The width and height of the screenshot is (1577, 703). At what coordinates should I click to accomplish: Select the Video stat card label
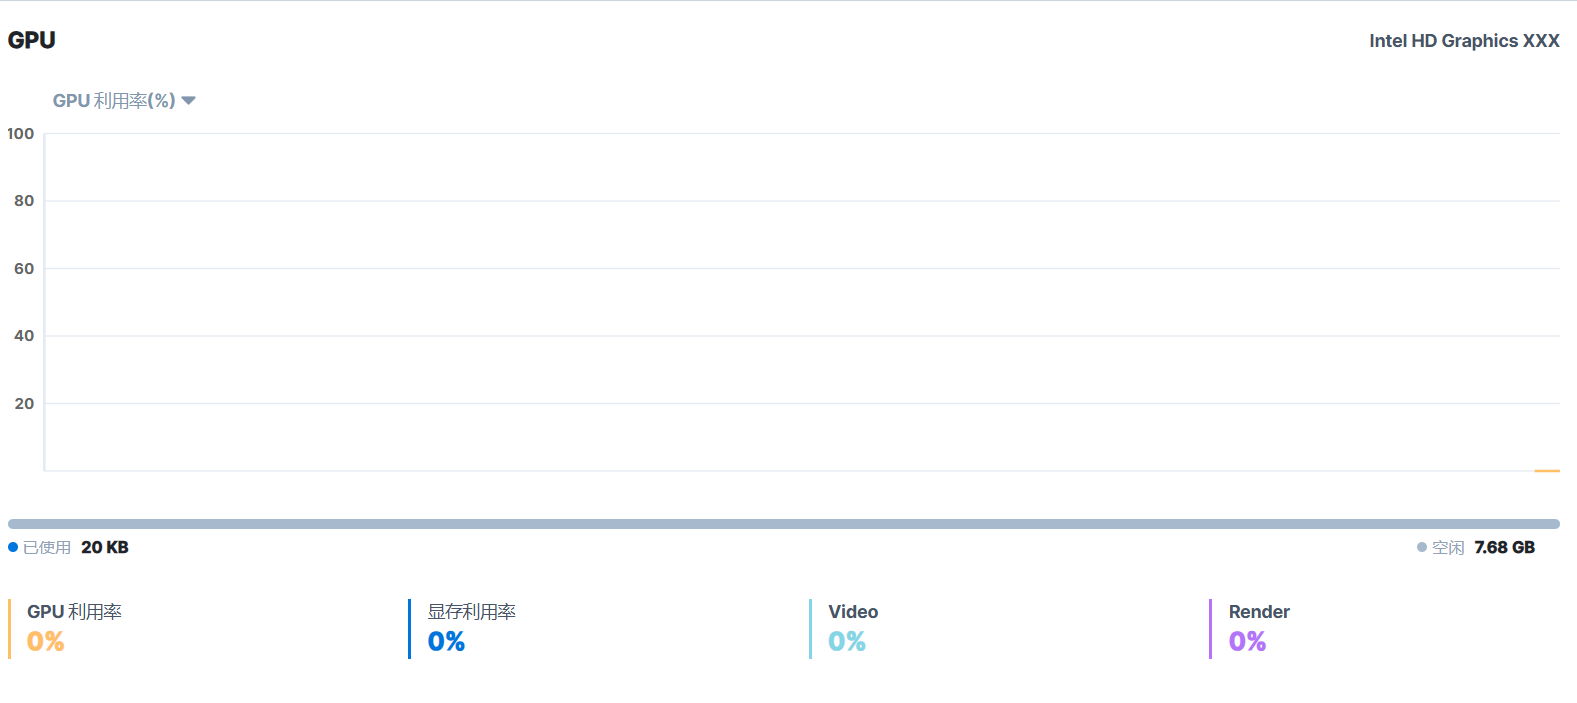pyautogui.click(x=853, y=612)
